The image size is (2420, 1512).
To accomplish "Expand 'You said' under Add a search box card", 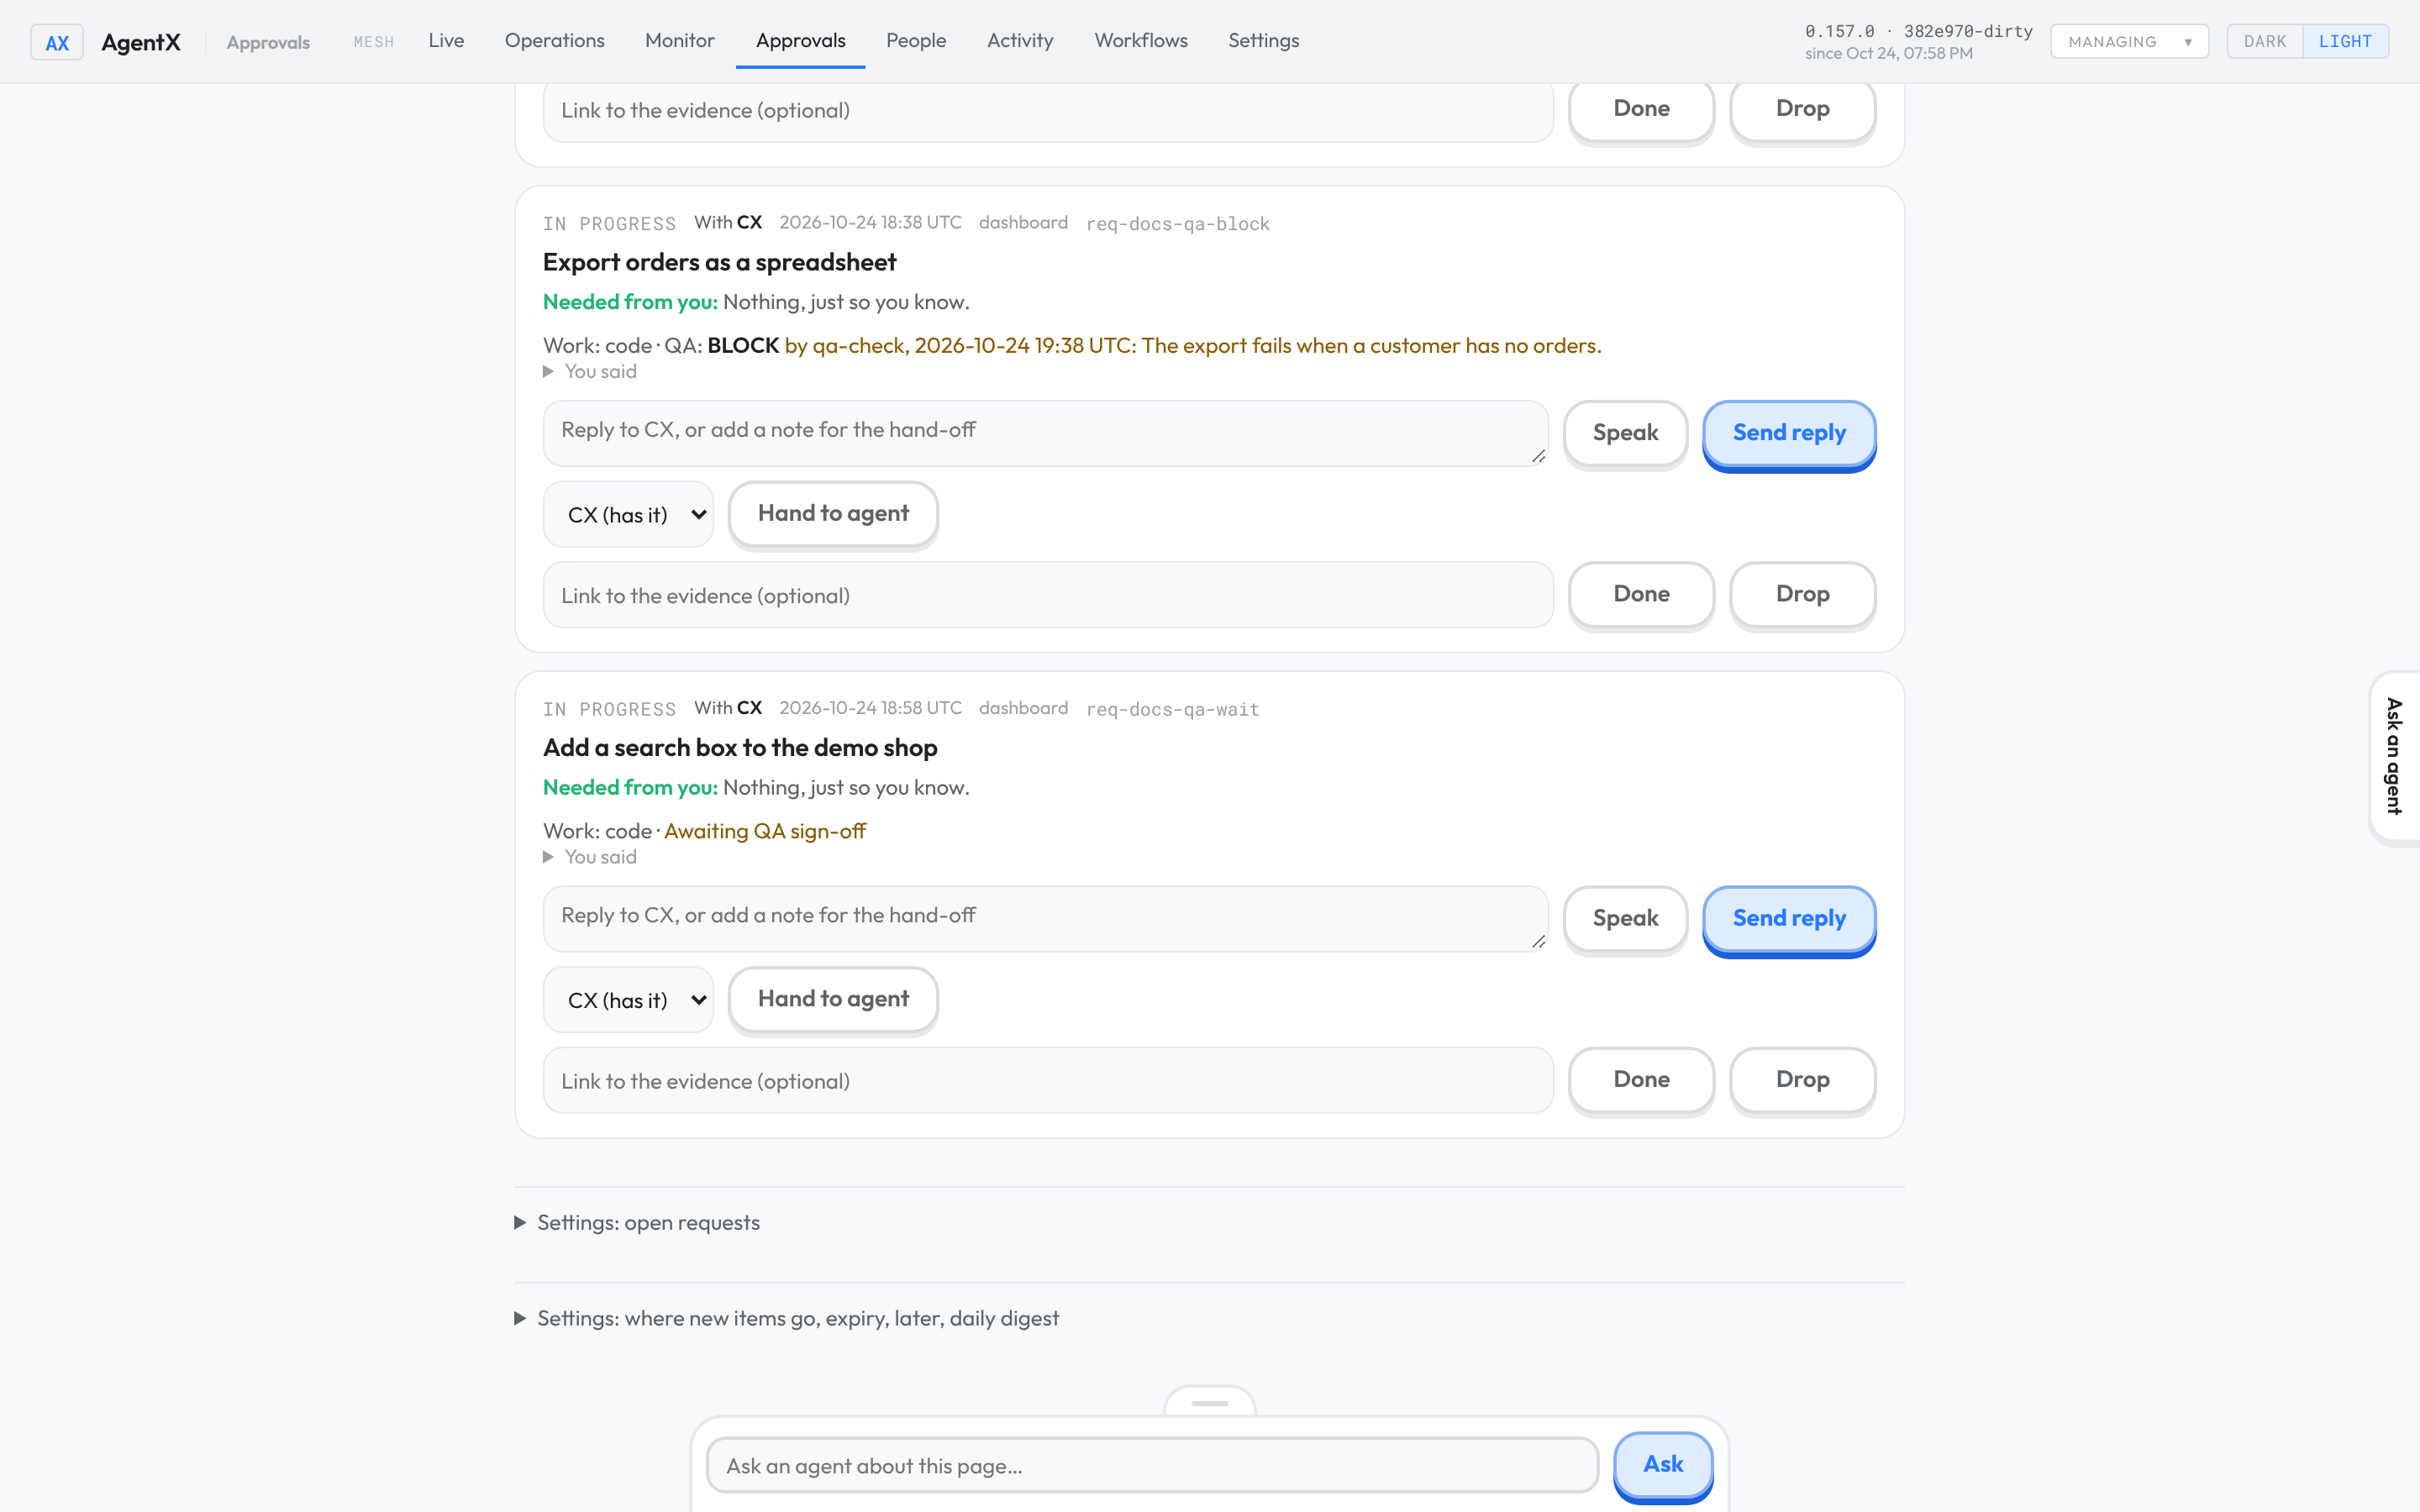I will tap(590, 857).
